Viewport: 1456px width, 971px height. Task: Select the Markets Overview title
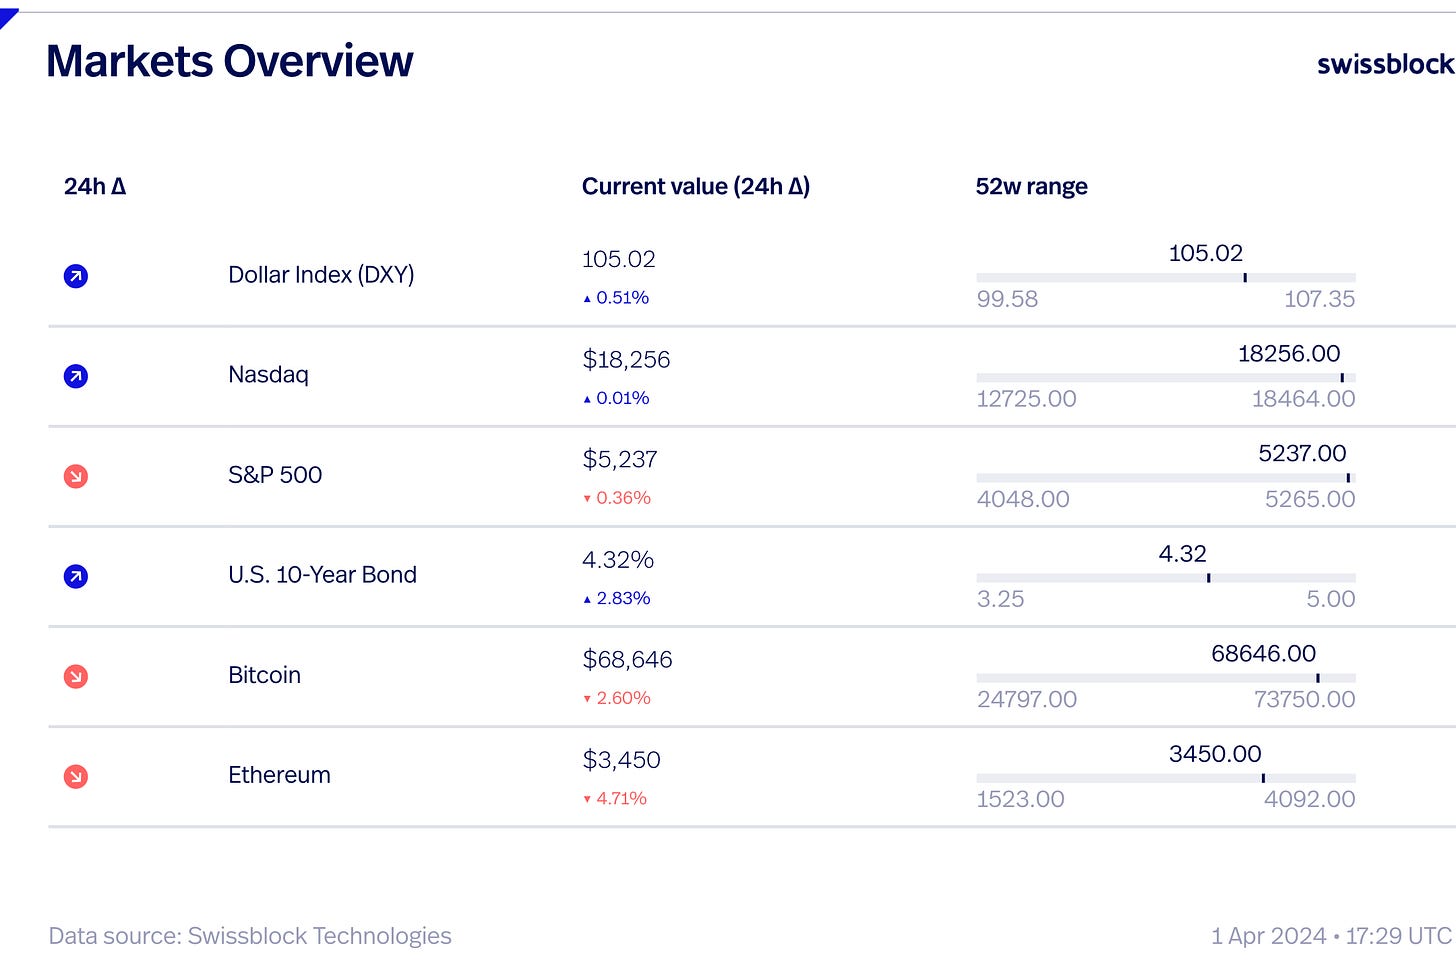229,61
